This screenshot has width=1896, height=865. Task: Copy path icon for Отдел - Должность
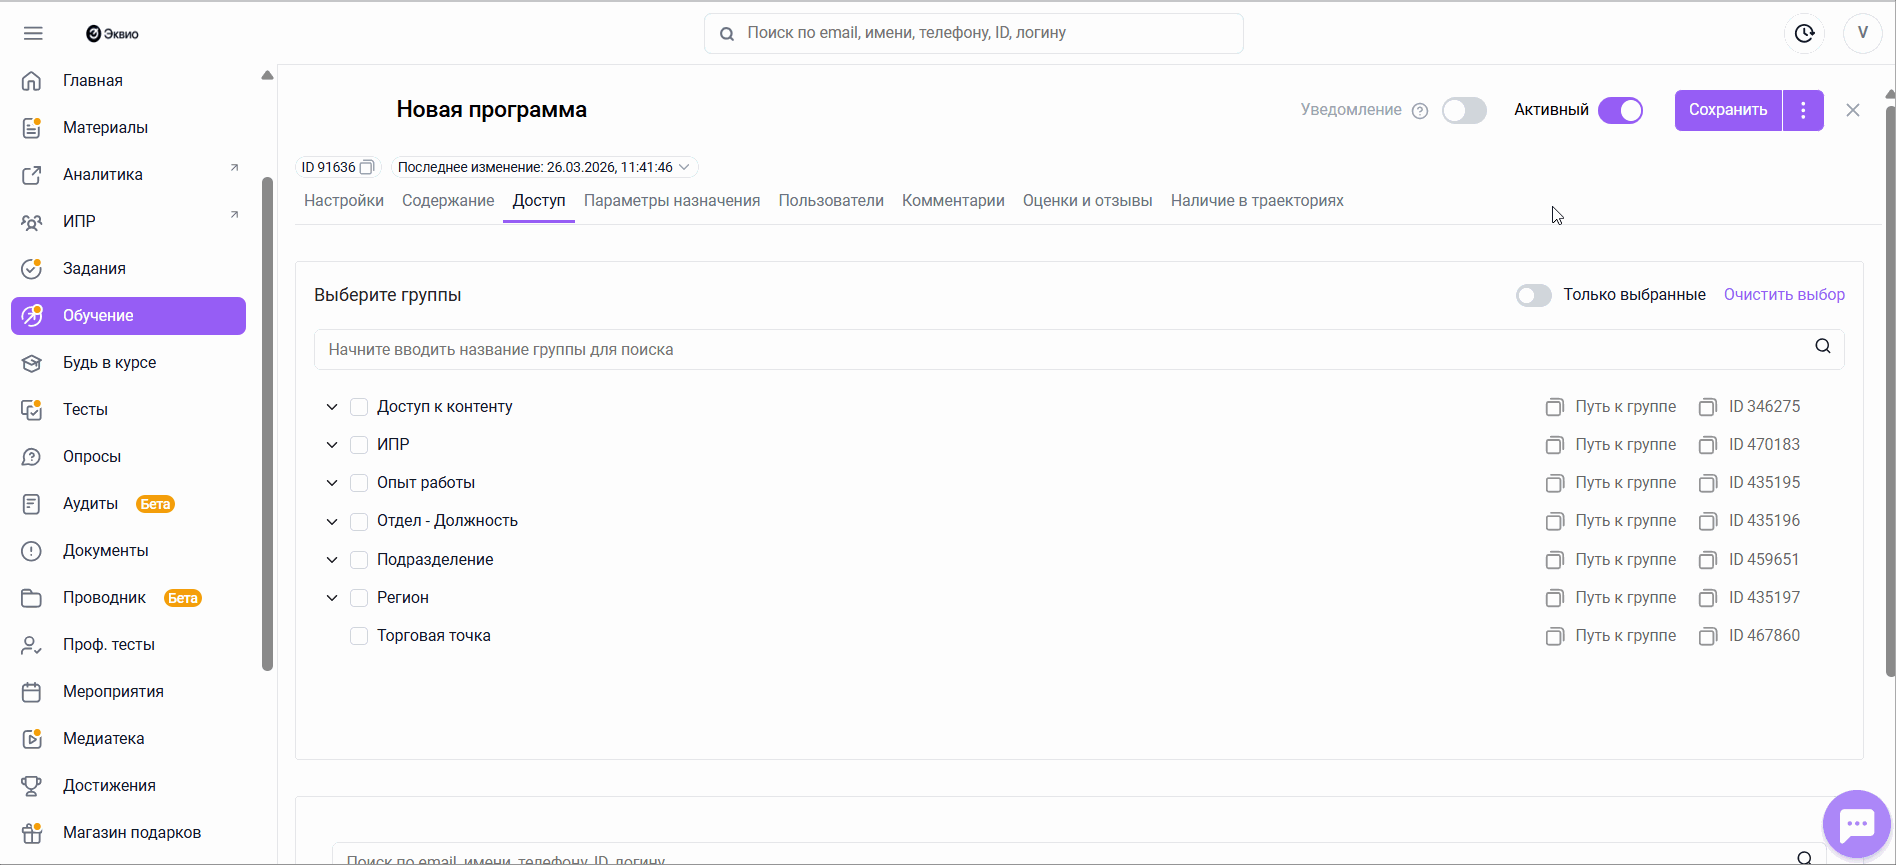pyautogui.click(x=1555, y=521)
